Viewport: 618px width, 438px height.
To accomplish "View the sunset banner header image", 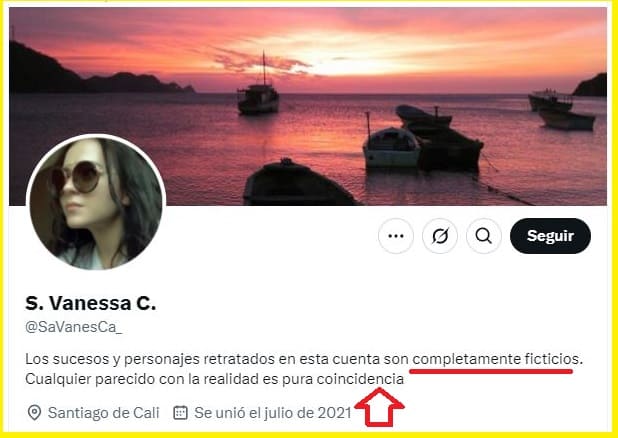I will [x=308, y=106].
